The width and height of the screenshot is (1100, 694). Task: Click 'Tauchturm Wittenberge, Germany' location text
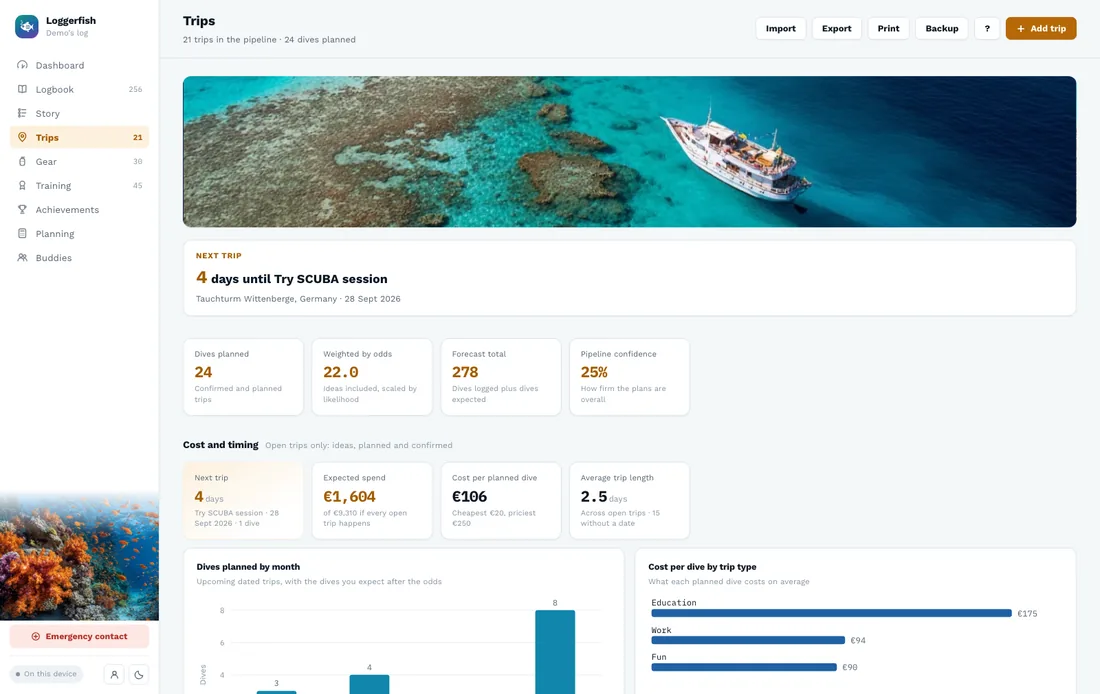(267, 299)
